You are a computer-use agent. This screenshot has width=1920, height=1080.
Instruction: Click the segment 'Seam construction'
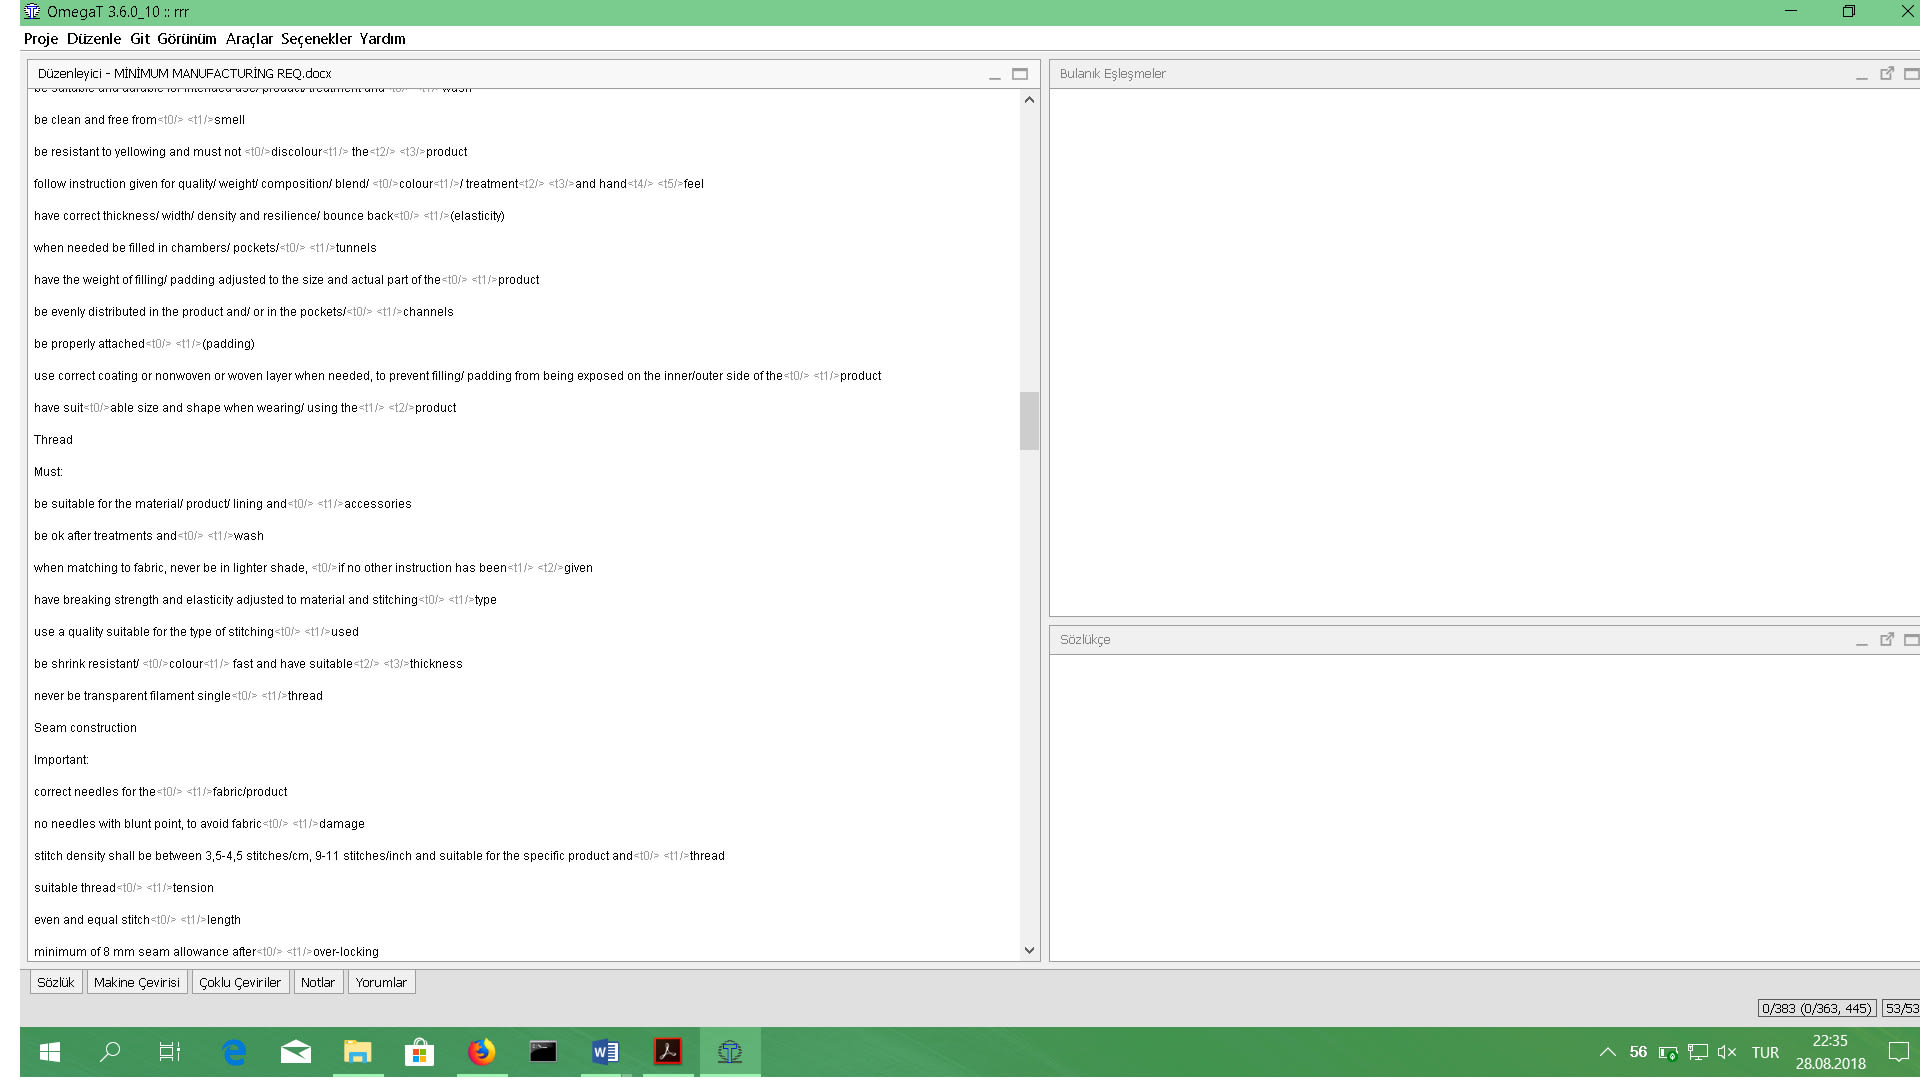(x=85, y=728)
